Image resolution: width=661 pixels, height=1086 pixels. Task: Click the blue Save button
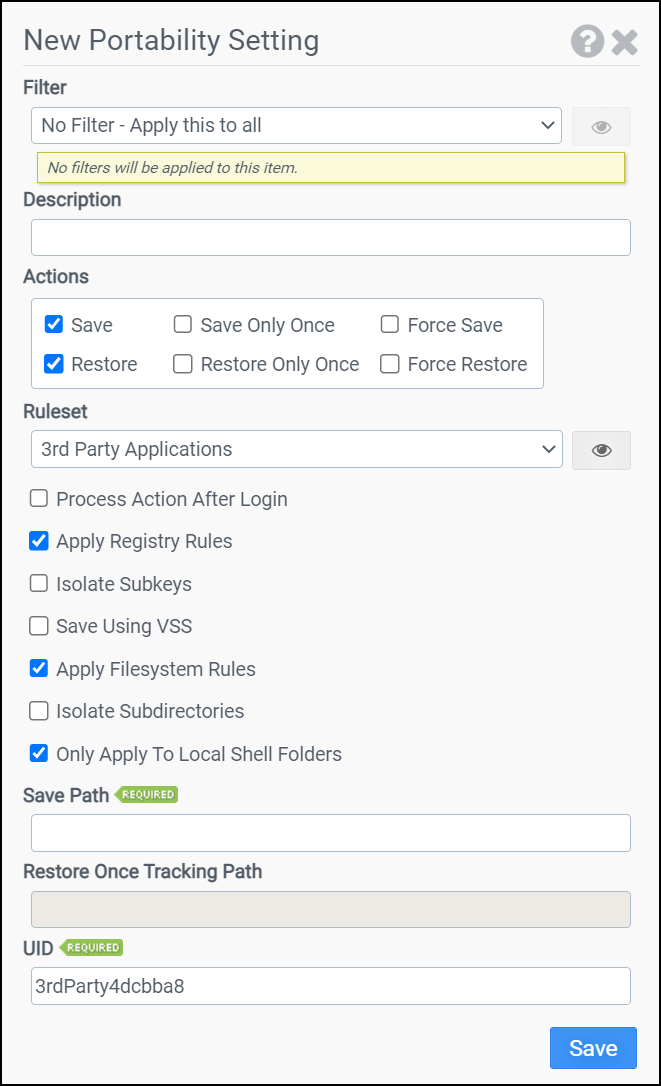tap(593, 1048)
